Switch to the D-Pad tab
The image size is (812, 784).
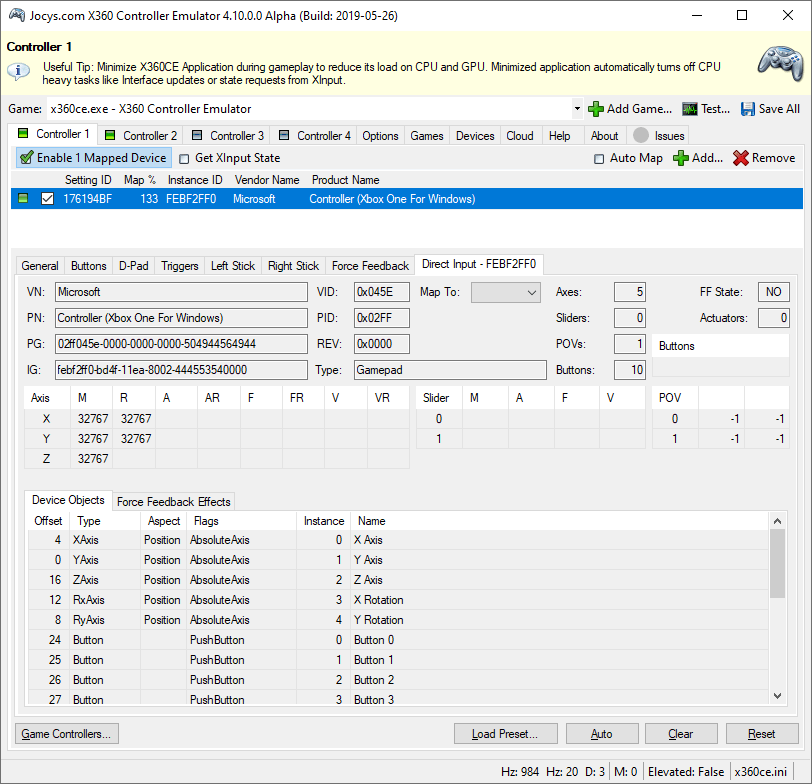pyautogui.click(x=134, y=266)
